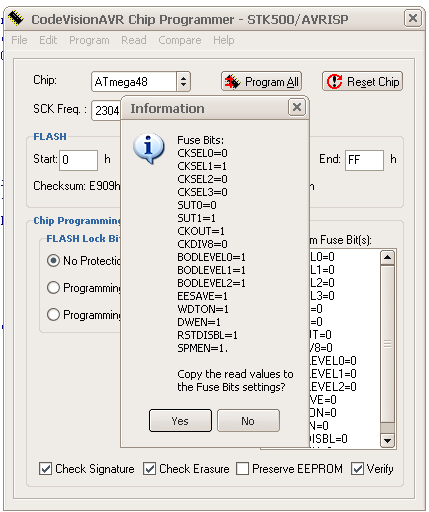The height and width of the screenshot is (512, 429).
Task: Close the Information dialog
Action: [x=297, y=107]
